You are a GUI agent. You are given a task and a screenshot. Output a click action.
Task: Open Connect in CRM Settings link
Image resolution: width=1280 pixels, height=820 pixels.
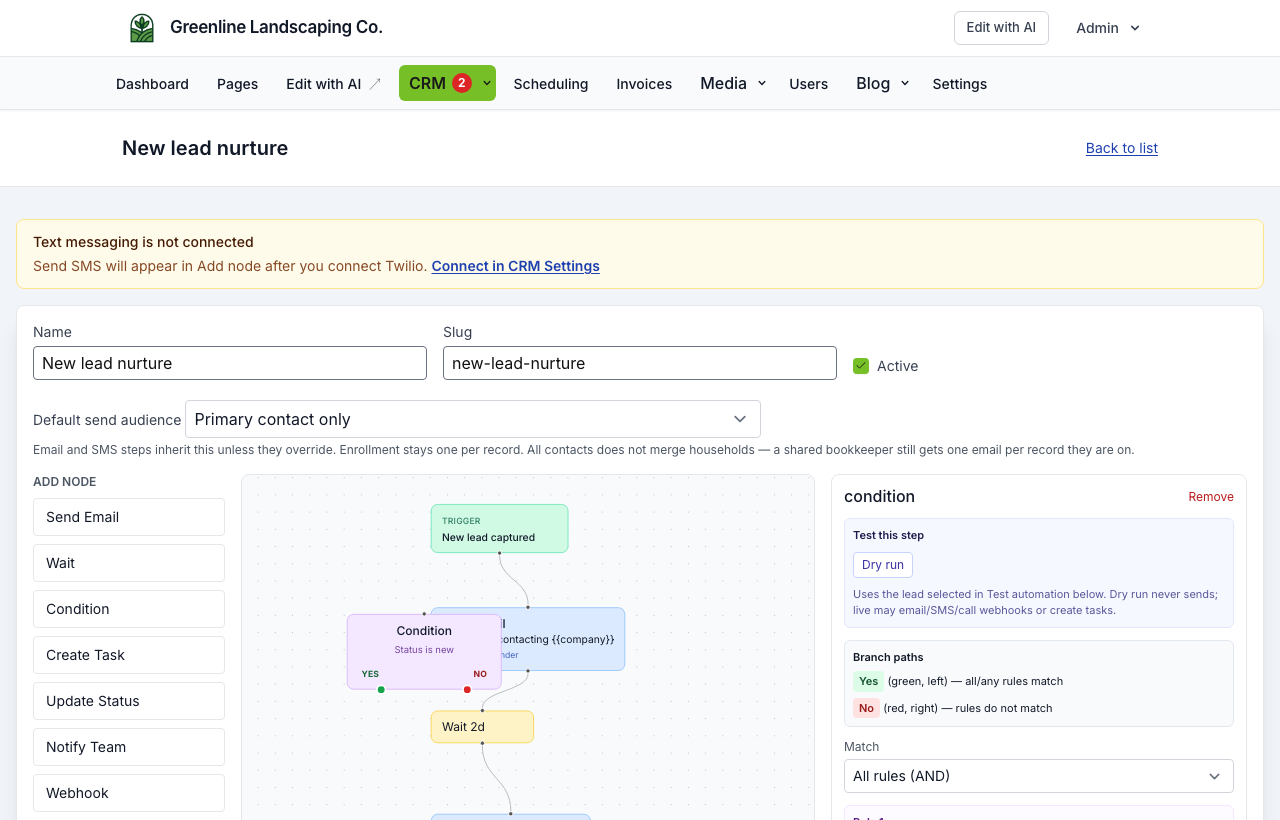(x=515, y=266)
